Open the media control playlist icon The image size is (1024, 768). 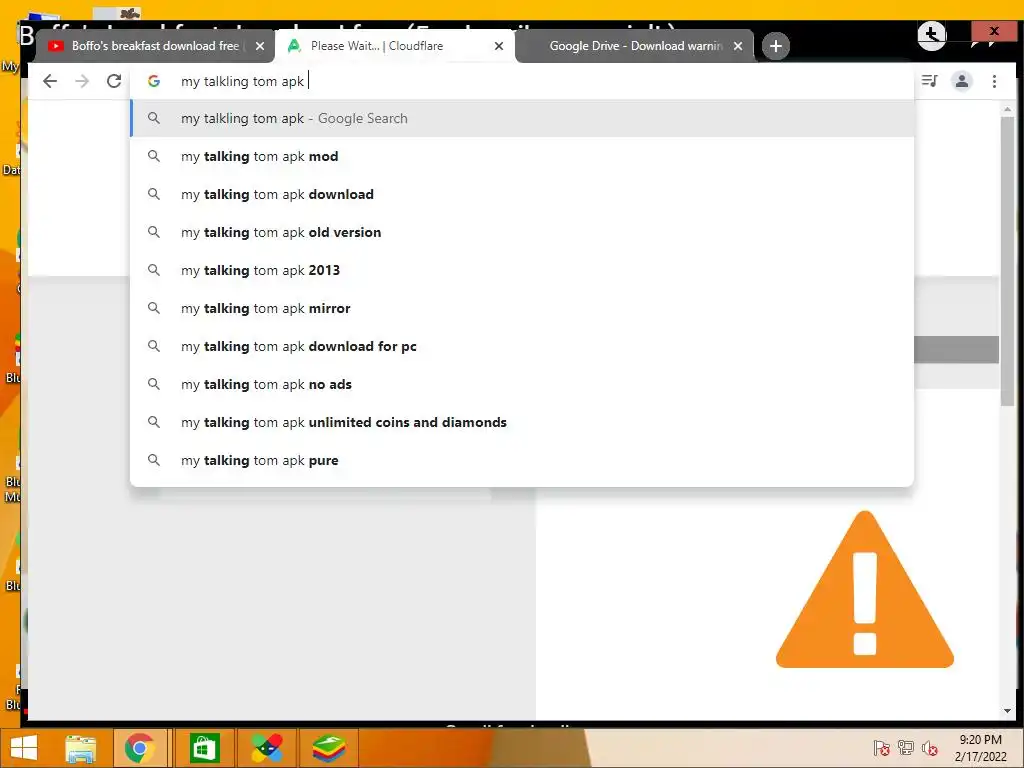[x=929, y=81]
